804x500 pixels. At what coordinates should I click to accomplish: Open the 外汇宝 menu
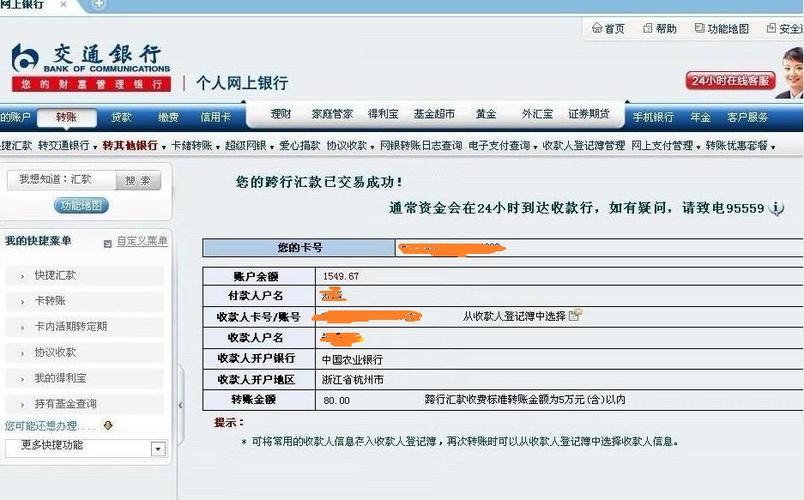click(x=537, y=114)
